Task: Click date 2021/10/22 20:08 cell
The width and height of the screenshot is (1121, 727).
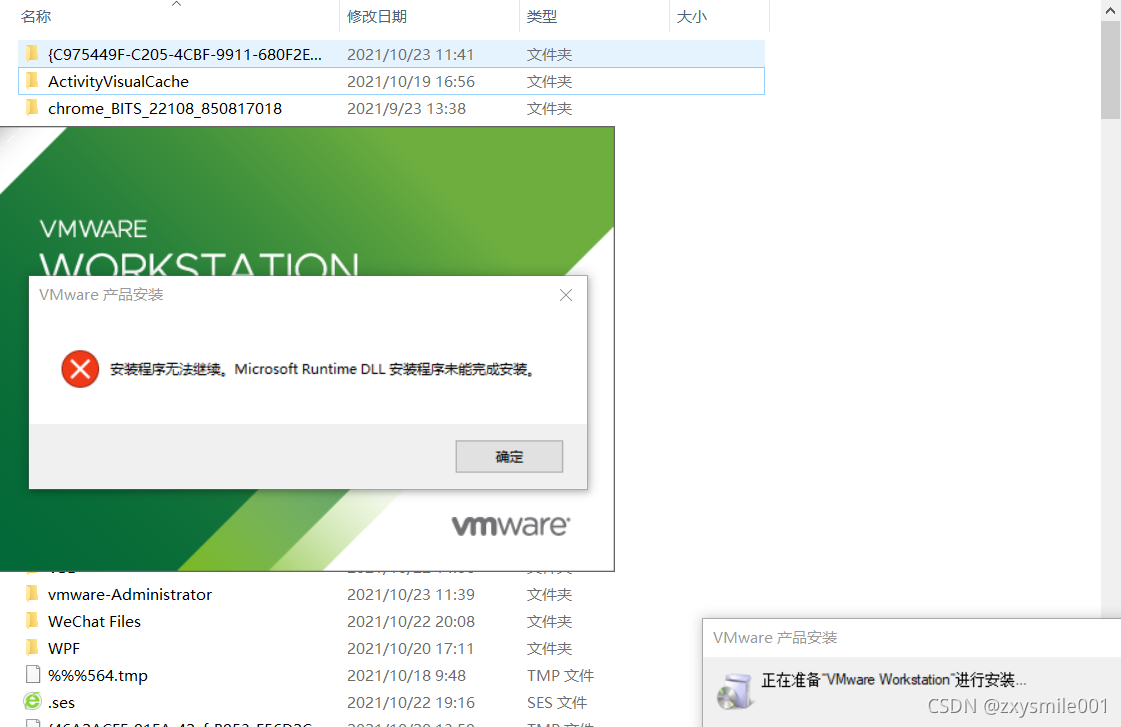Action: (x=410, y=622)
